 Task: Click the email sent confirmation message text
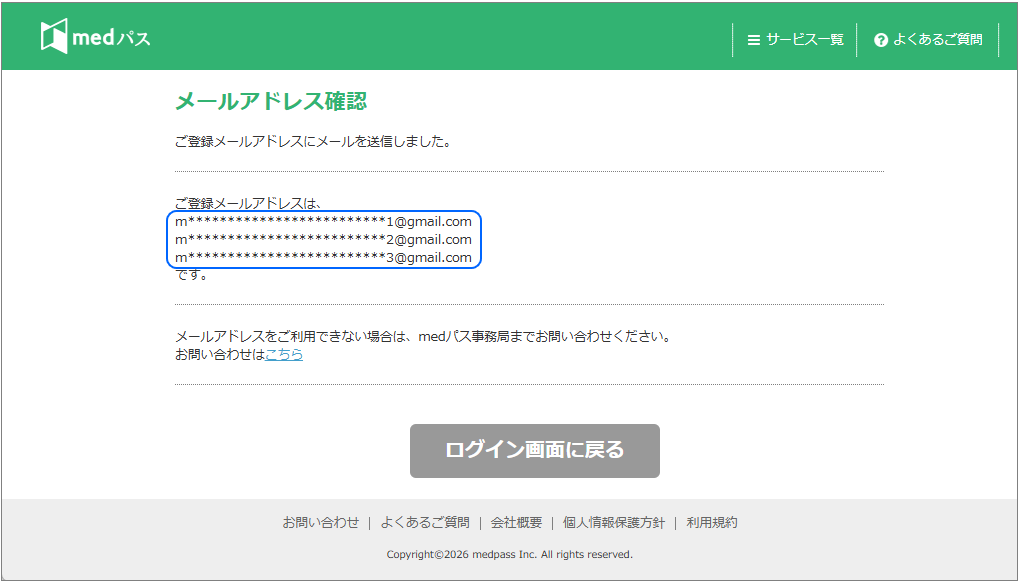coord(312,141)
